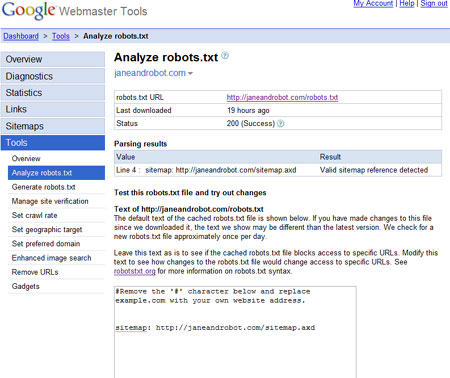Click the 'Status' row label
Screen dimensions: 450x378
coord(127,123)
